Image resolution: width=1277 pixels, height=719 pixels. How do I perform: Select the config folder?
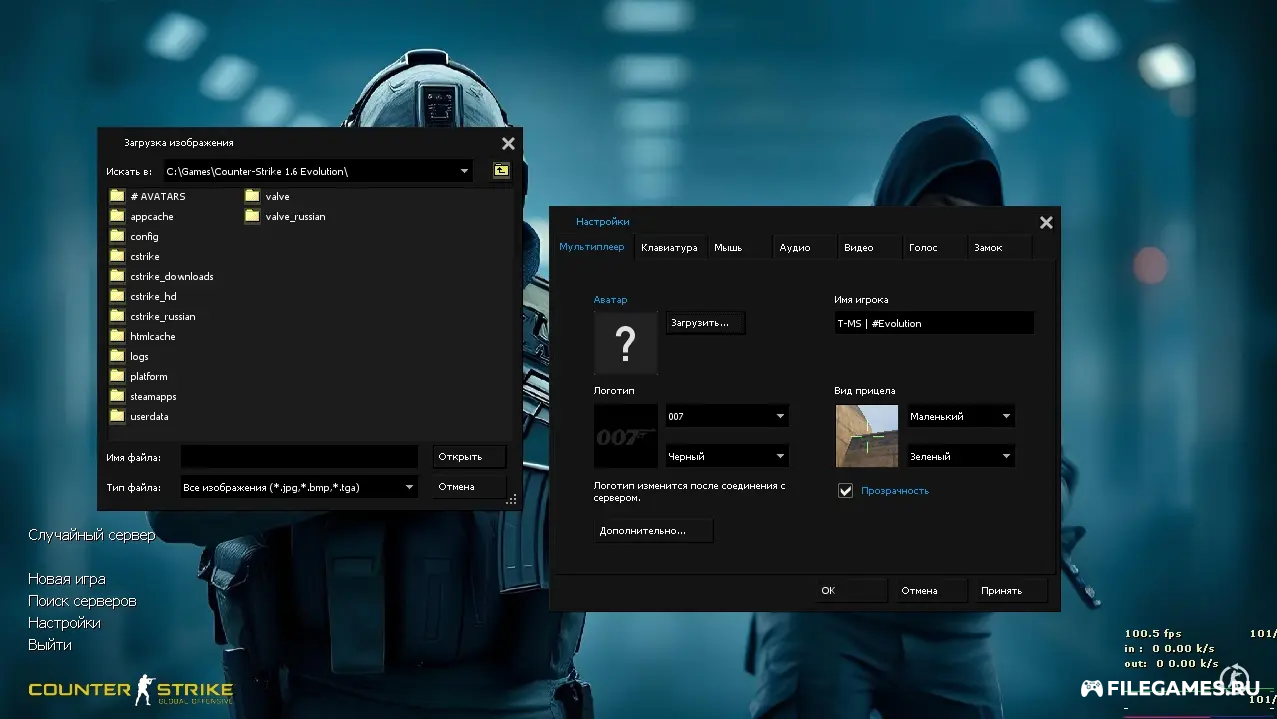click(134, 237)
